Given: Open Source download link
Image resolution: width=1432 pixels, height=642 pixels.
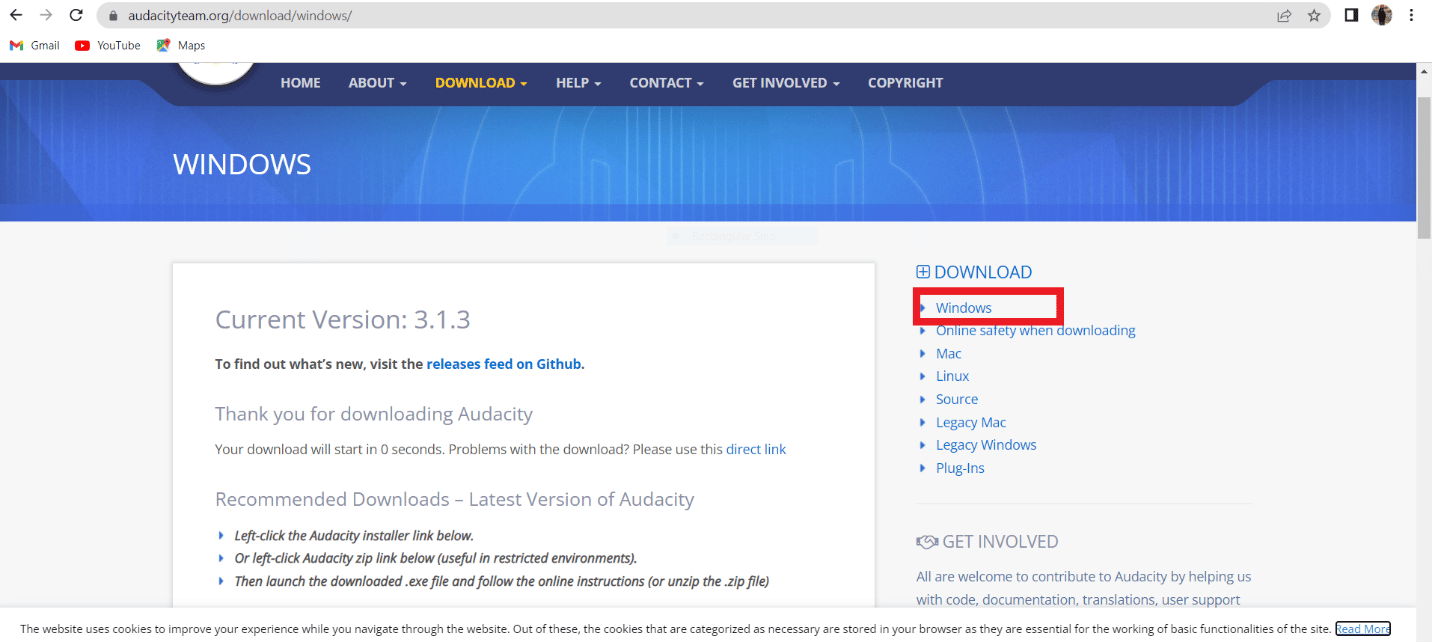Looking at the screenshot, I should coord(957,399).
